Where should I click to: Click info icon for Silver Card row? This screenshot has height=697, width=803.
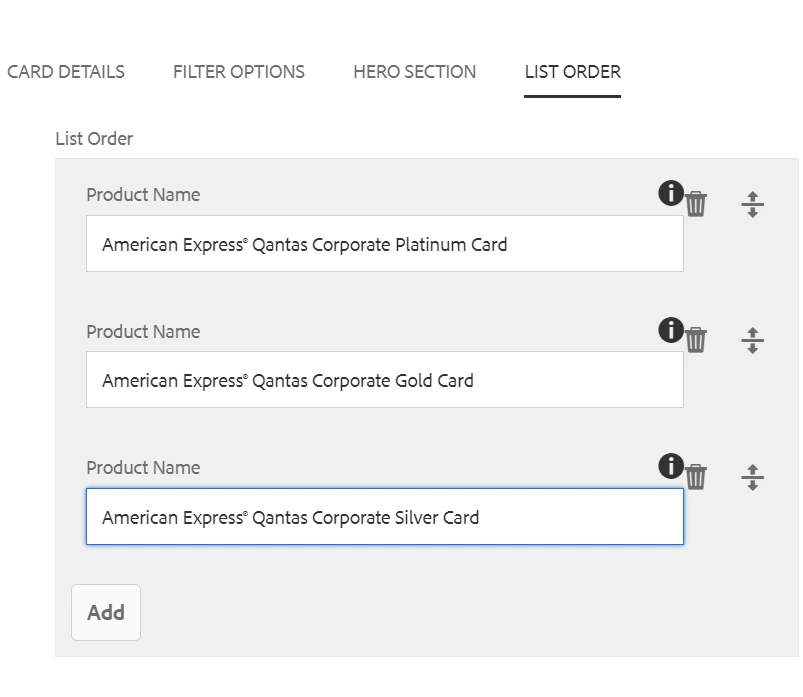click(x=671, y=465)
